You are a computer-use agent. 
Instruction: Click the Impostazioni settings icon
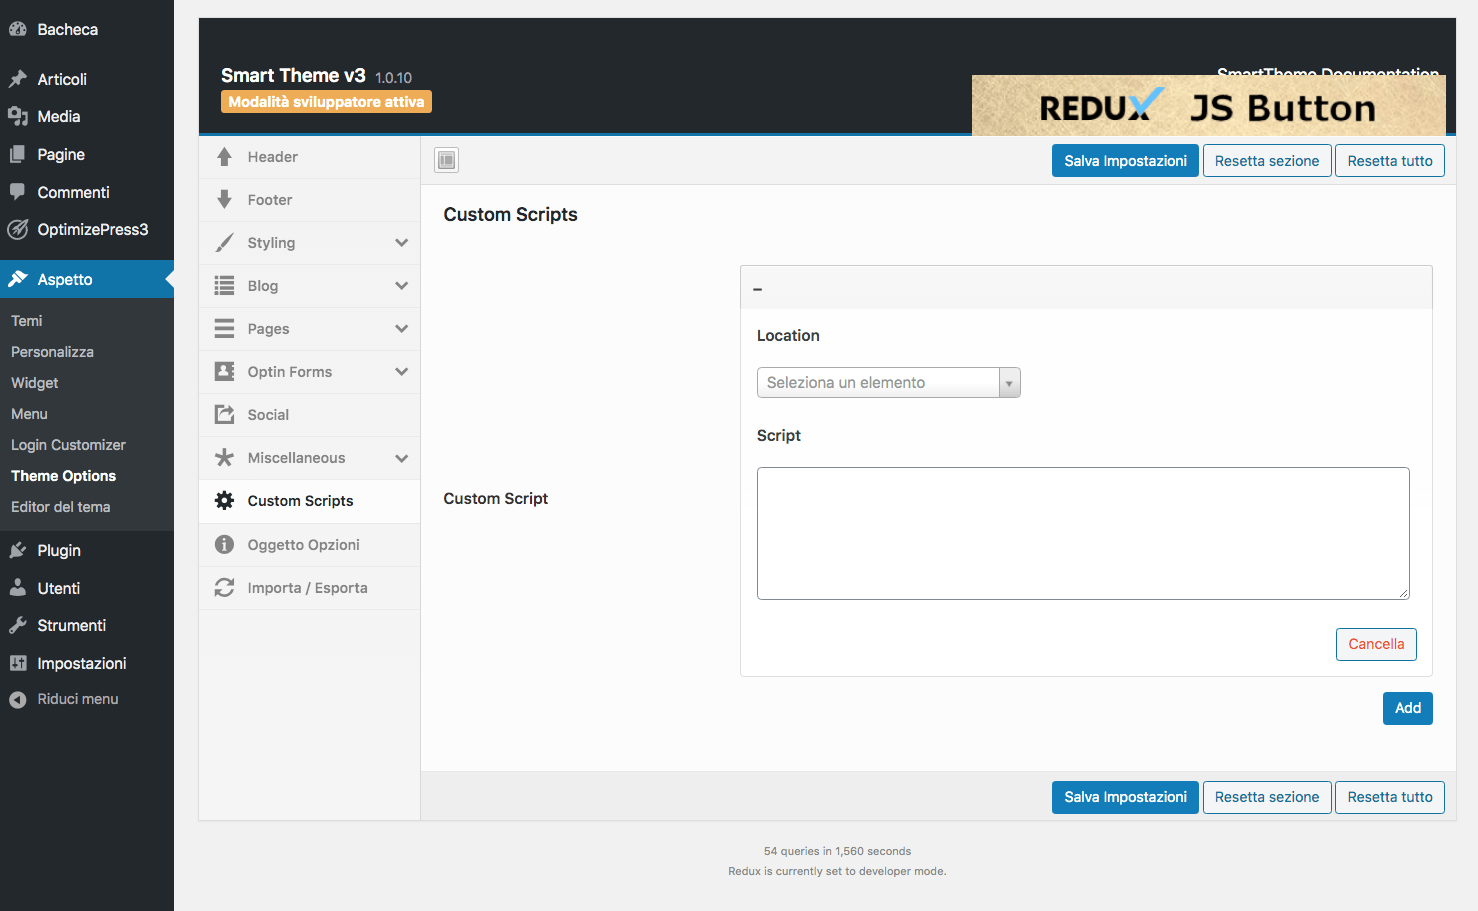tap(18, 663)
